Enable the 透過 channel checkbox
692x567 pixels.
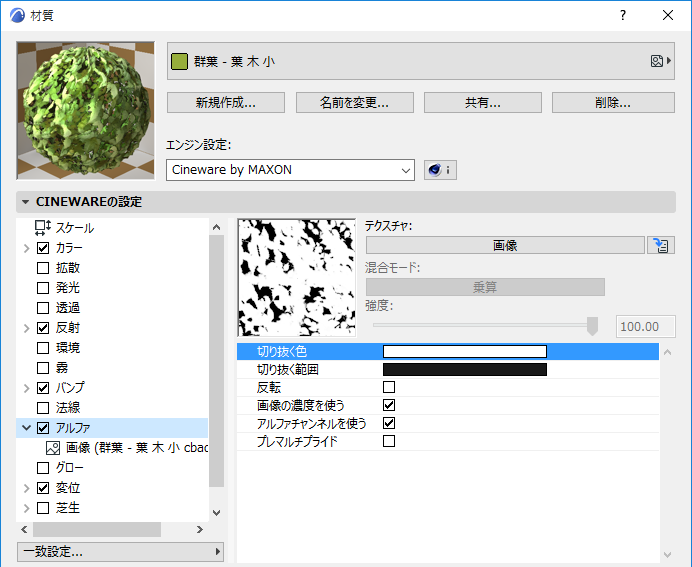coord(43,308)
